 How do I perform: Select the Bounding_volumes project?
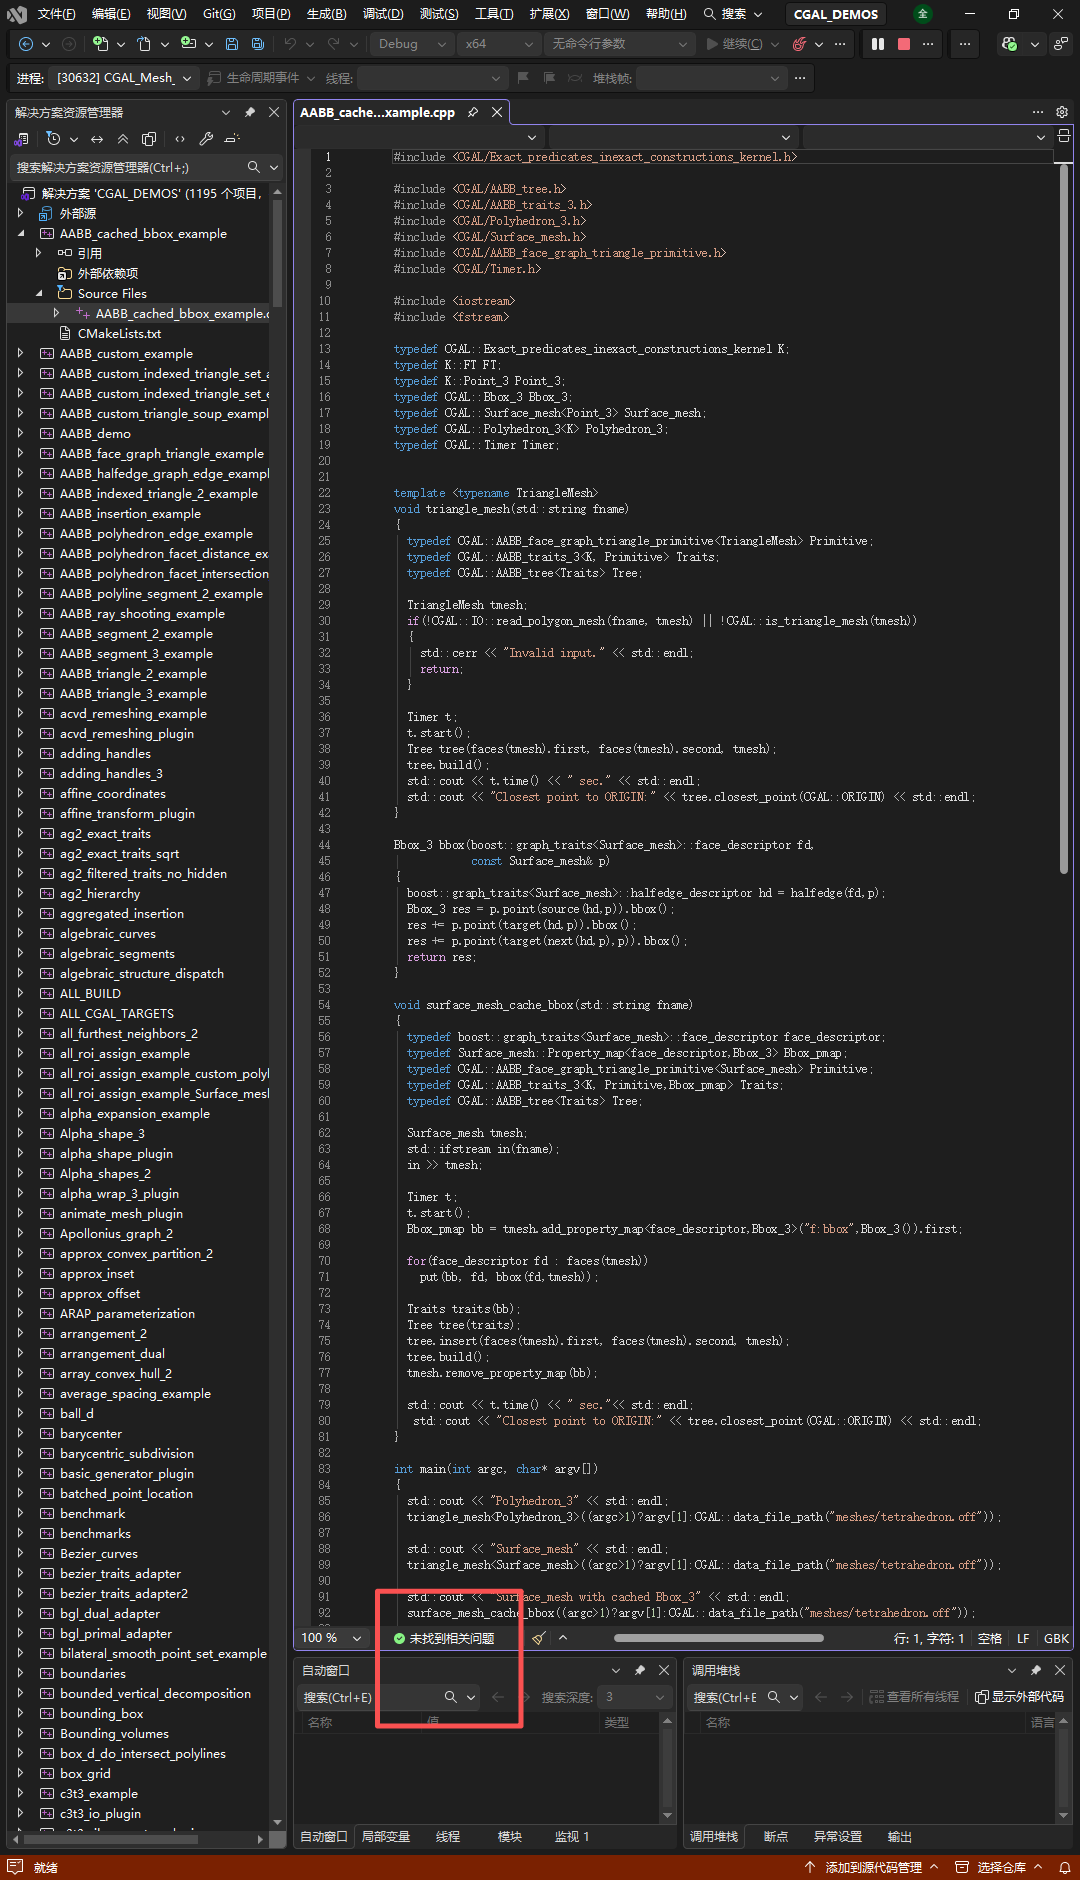tap(114, 1733)
